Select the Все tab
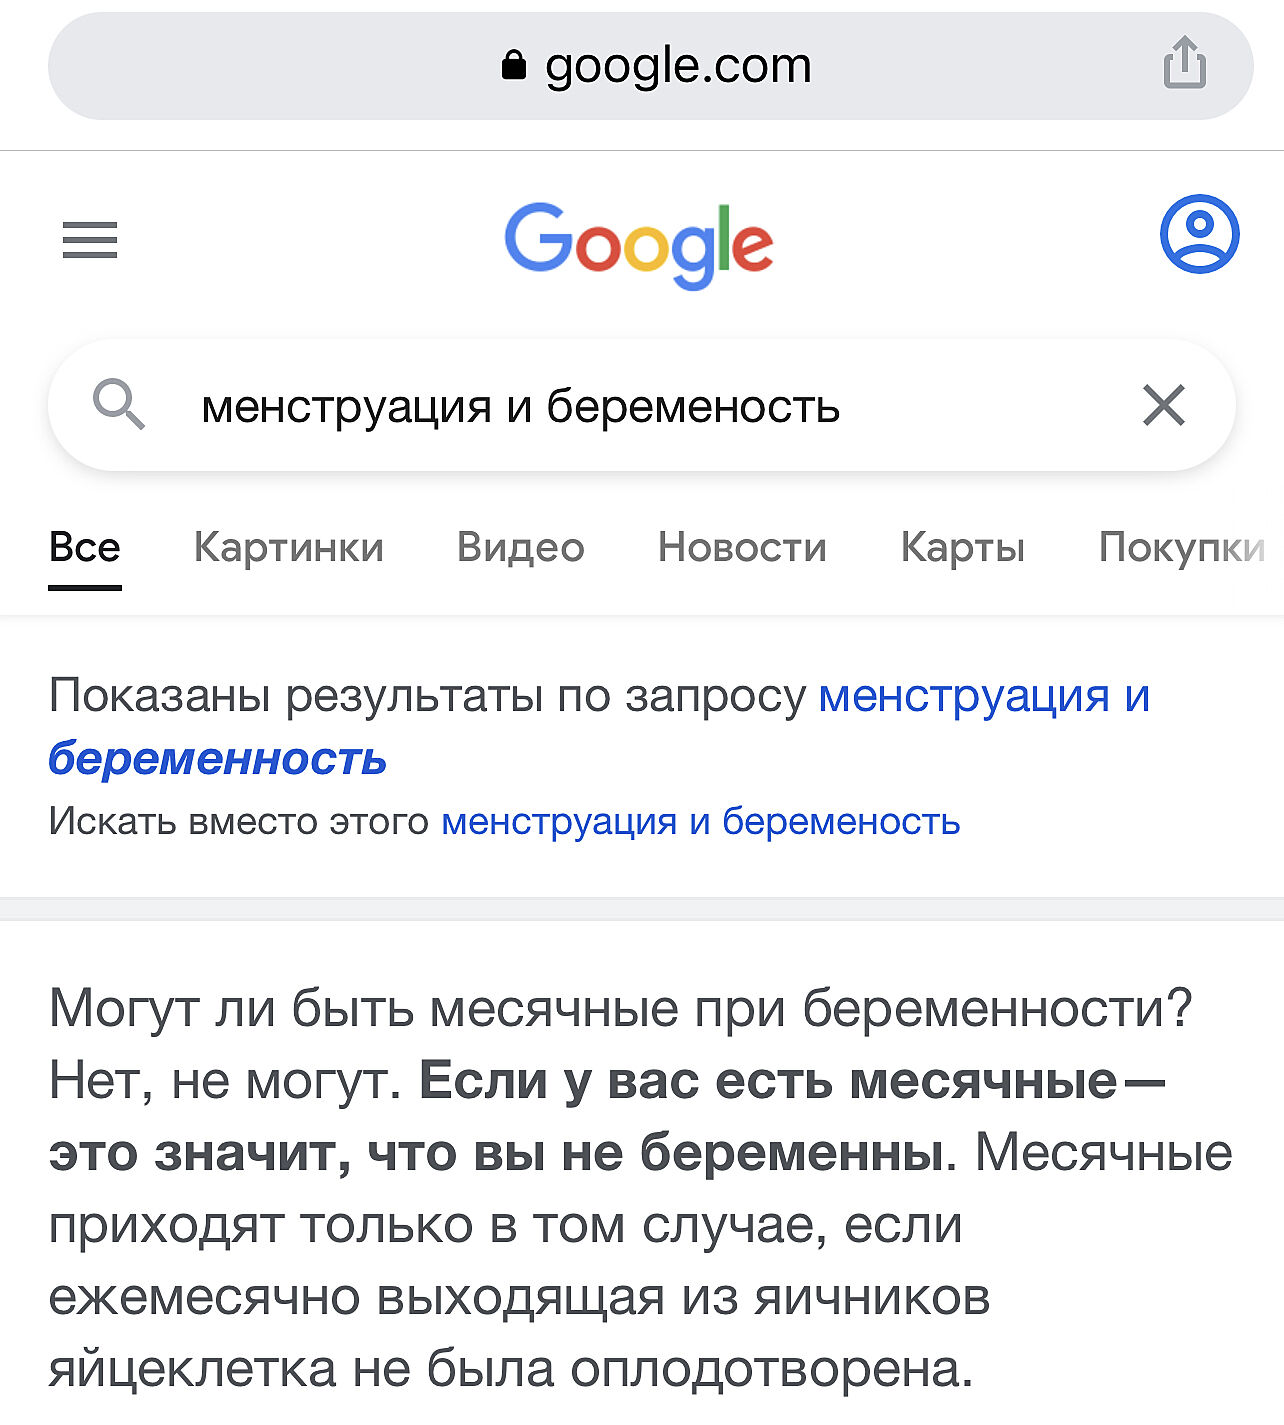Viewport: 1284px width, 1425px height. click(x=85, y=548)
